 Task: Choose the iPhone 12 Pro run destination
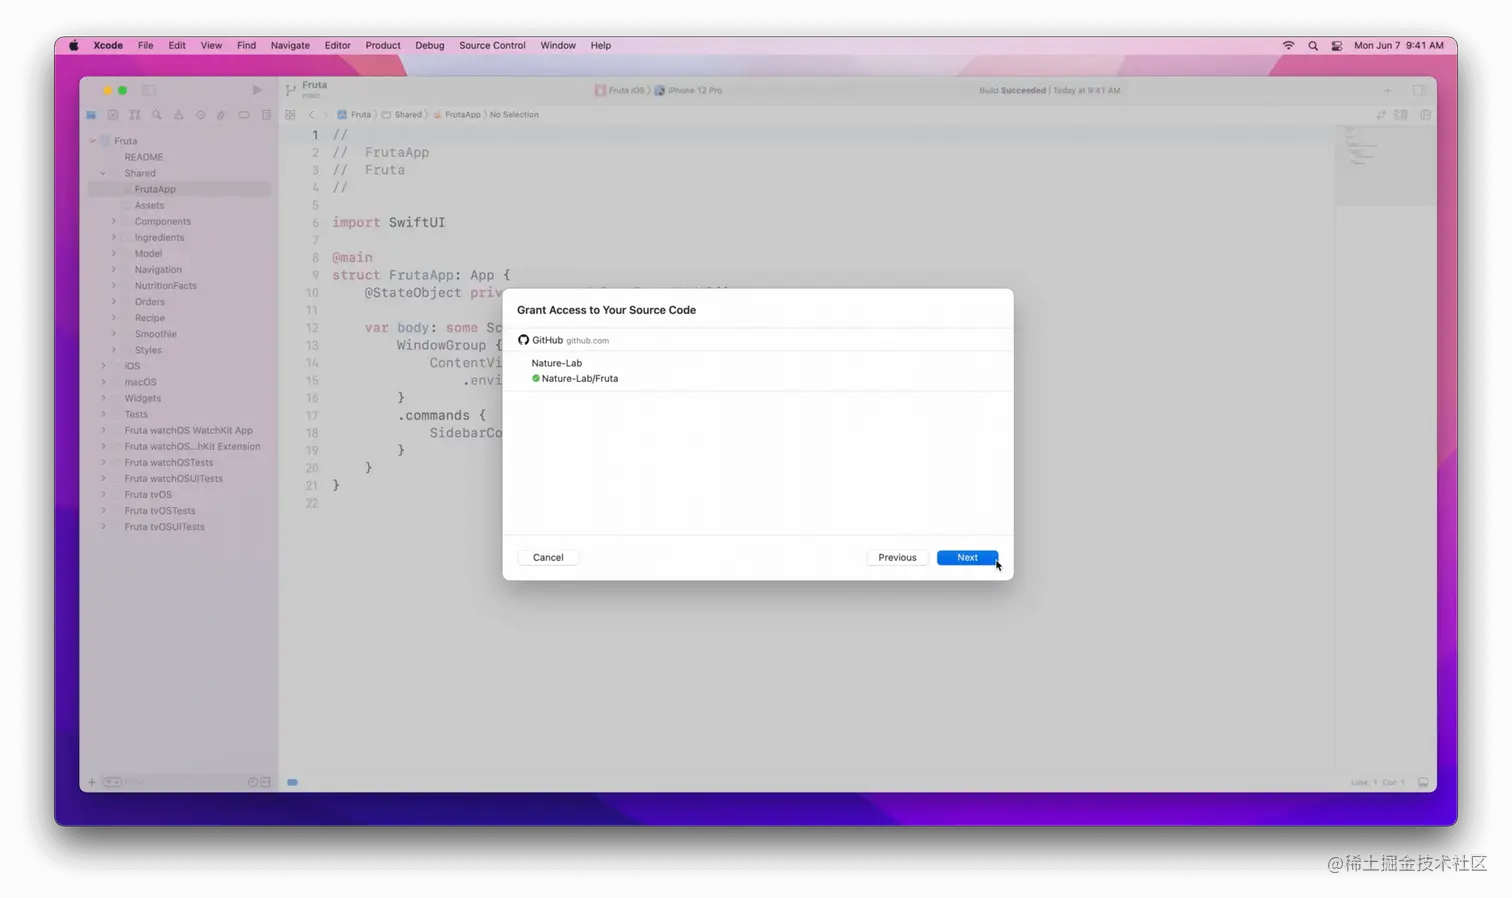pos(688,90)
